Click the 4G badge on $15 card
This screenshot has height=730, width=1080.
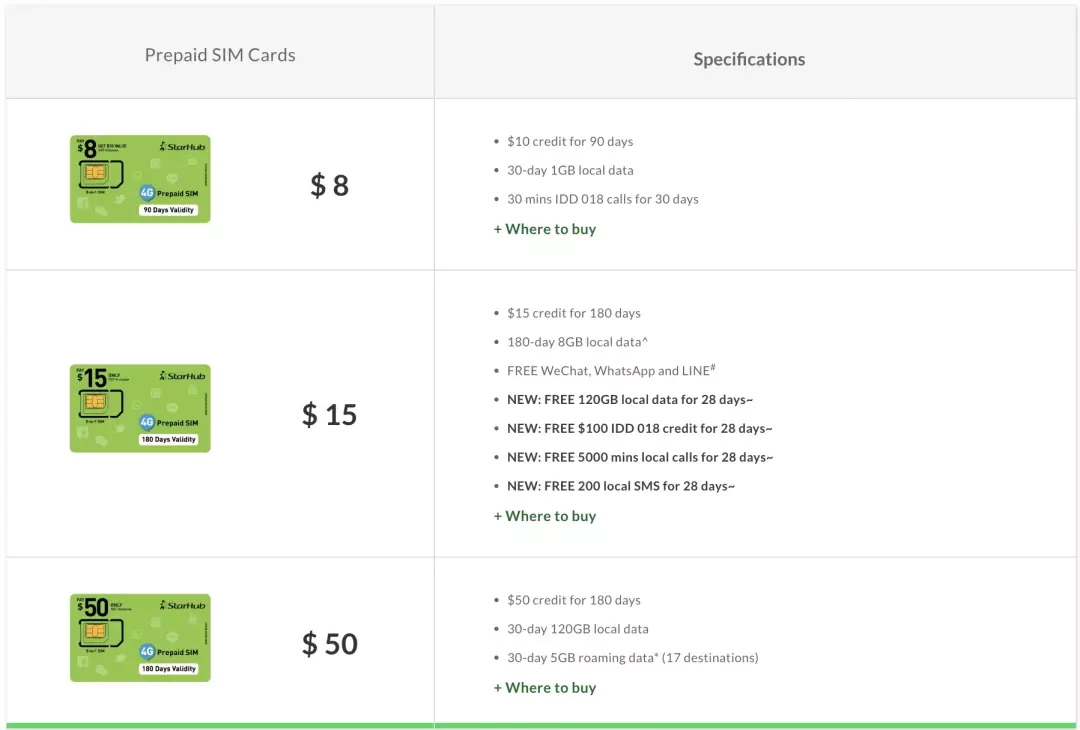click(147, 422)
